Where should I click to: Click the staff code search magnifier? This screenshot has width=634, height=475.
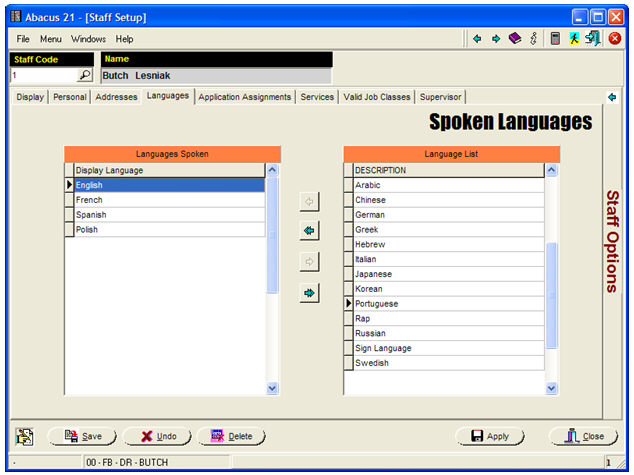pos(85,75)
